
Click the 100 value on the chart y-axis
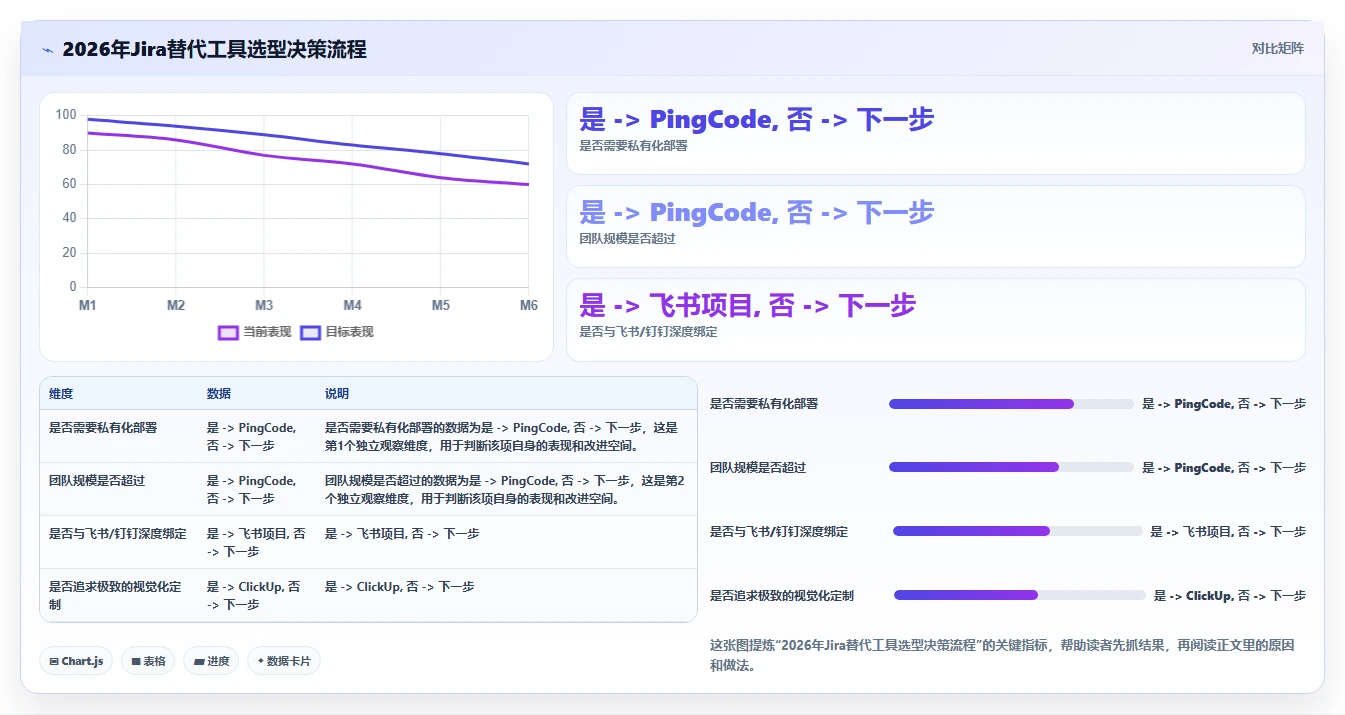point(66,115)
